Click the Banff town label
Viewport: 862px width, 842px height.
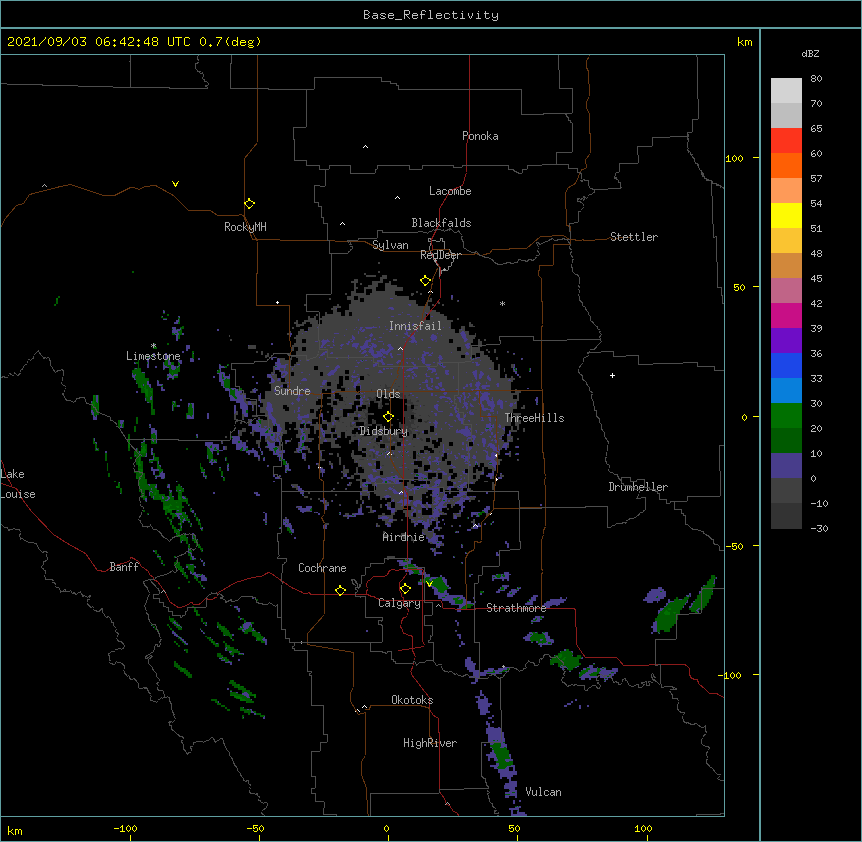click(124, 567)
